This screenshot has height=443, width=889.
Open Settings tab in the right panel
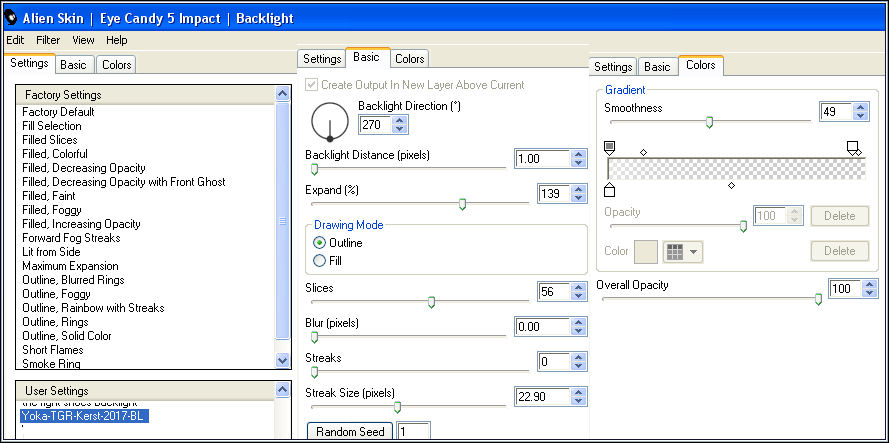click(613, 67)
